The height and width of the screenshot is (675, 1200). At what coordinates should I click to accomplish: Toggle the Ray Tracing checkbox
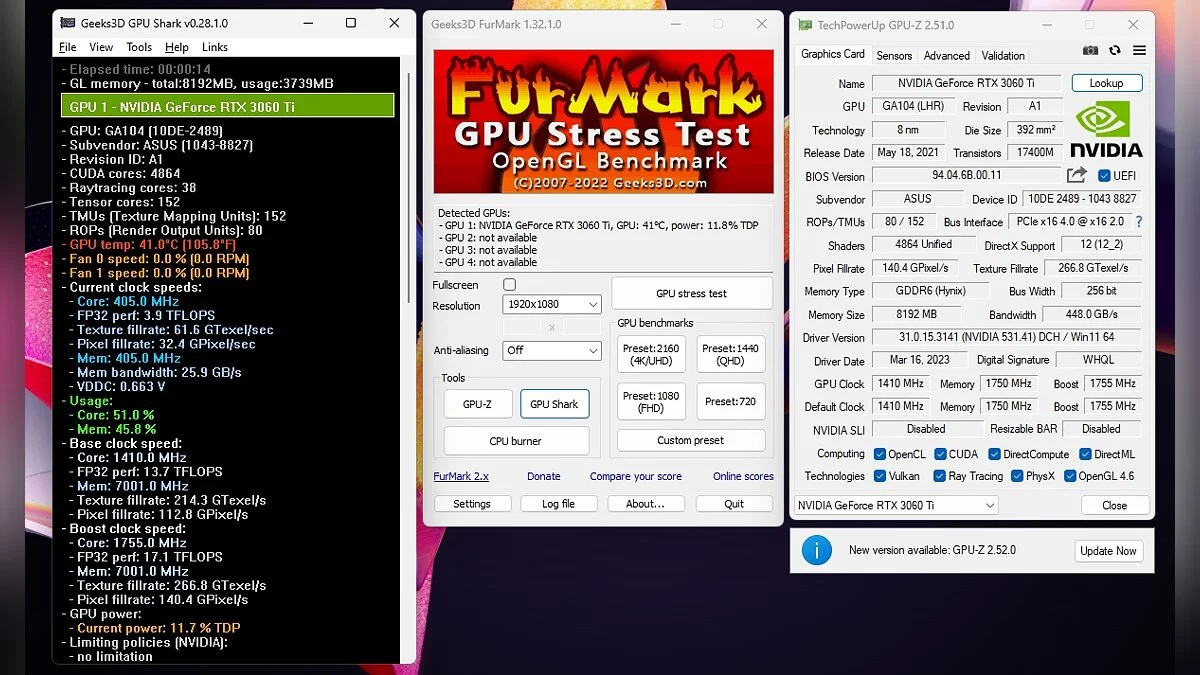pyautogui.click(x=938, y=476)
